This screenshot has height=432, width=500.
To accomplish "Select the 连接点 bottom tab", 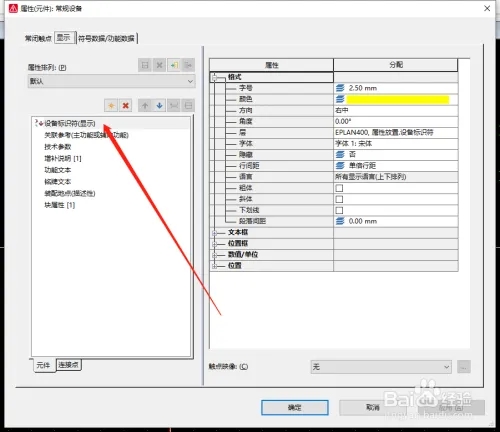I will pos(68,365).
